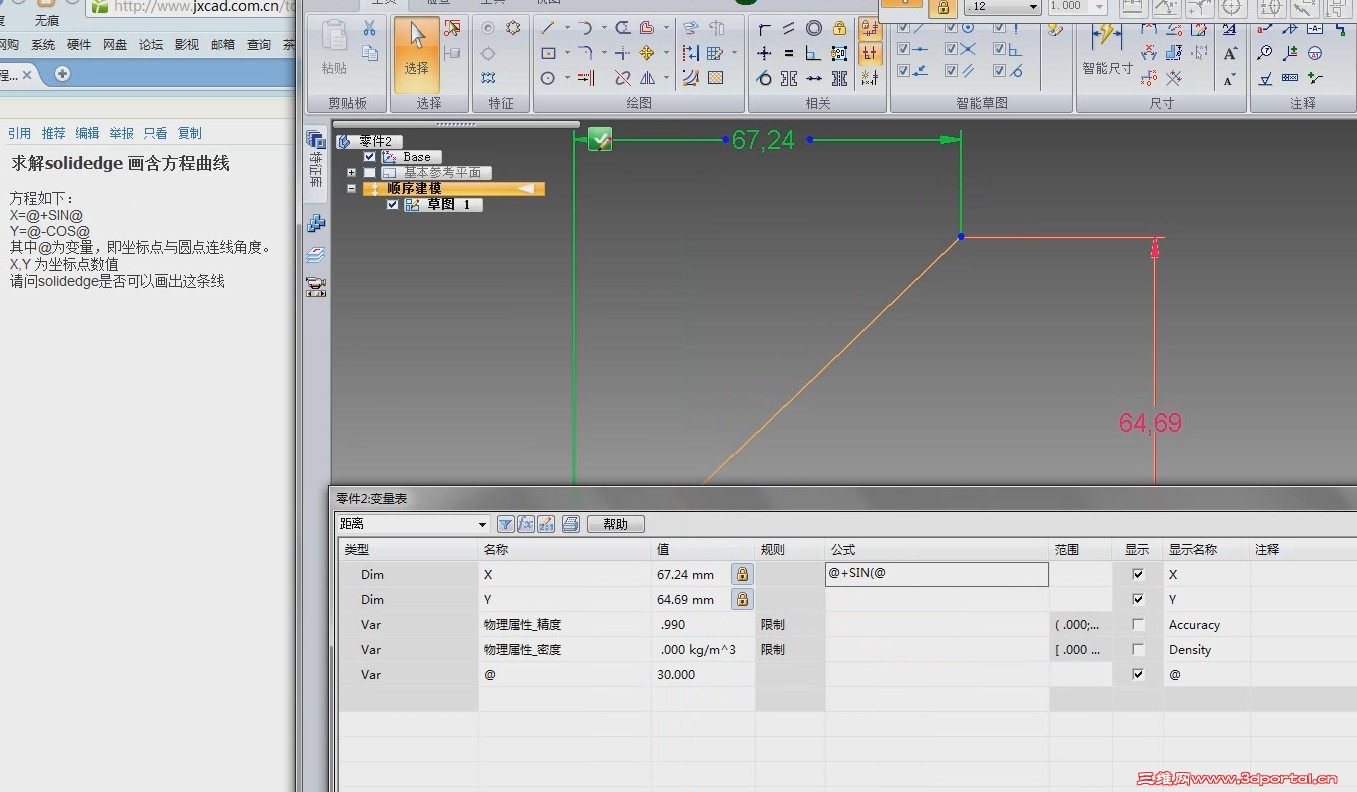Click the print icon in variable table
The height and width of the screenshot is (792, 1357).
[x=571, y=524]
